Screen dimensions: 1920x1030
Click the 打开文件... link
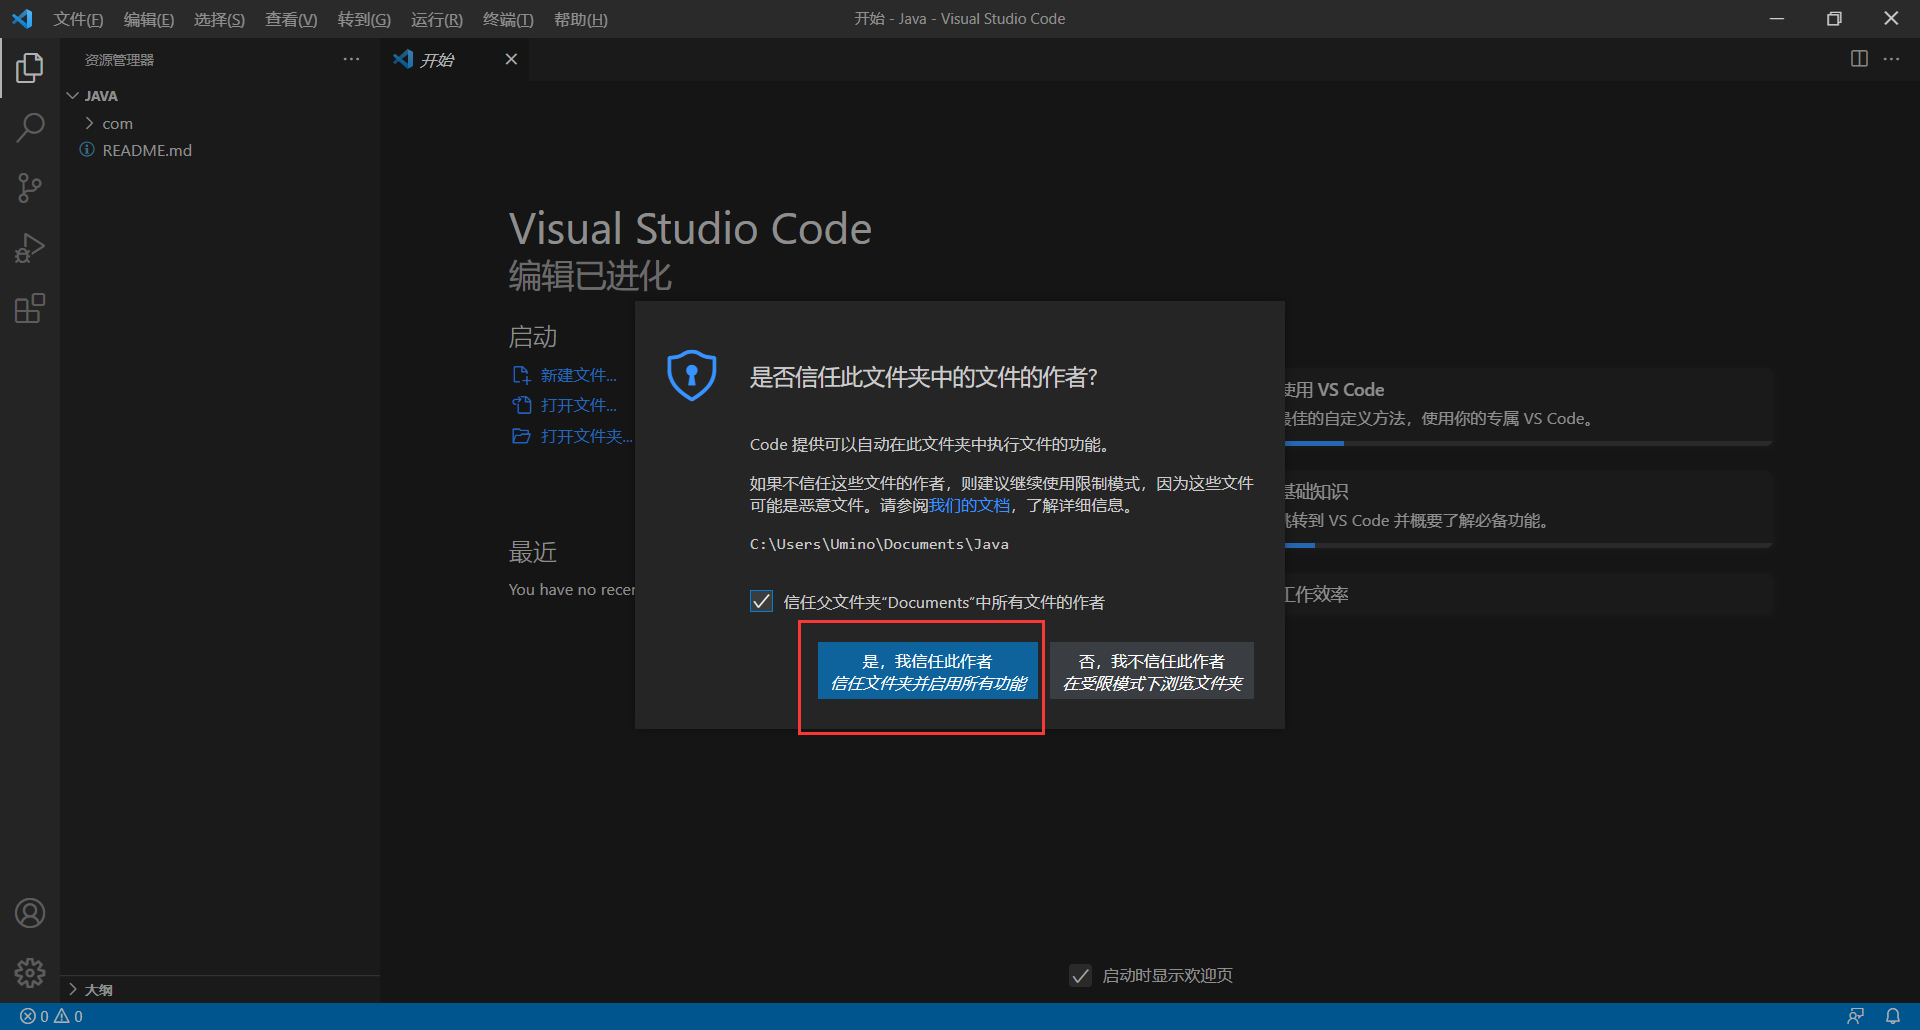pyautogui.click(x=578, y=405)
